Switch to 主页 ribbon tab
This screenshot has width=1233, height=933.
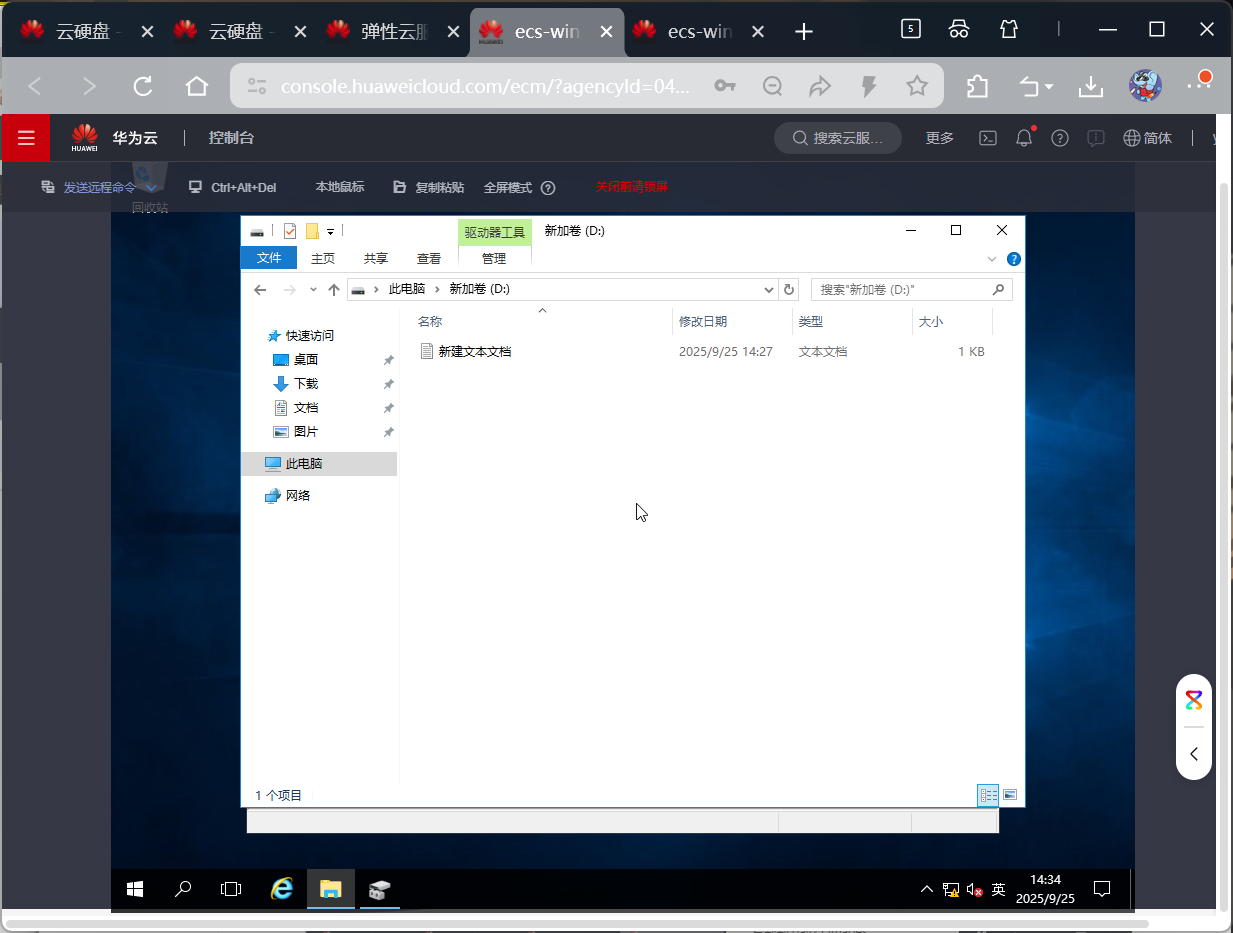tap(323, 258)
